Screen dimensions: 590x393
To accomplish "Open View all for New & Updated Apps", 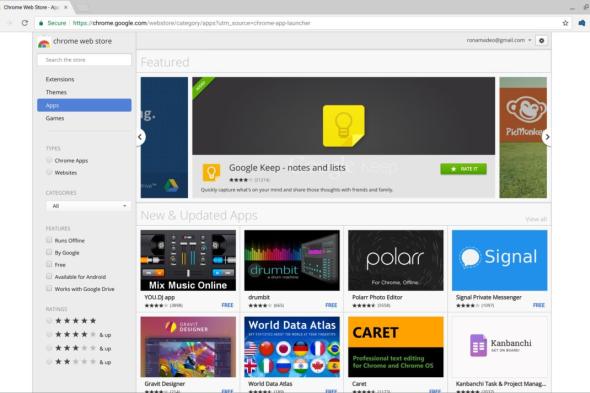I will click(536, 219).
